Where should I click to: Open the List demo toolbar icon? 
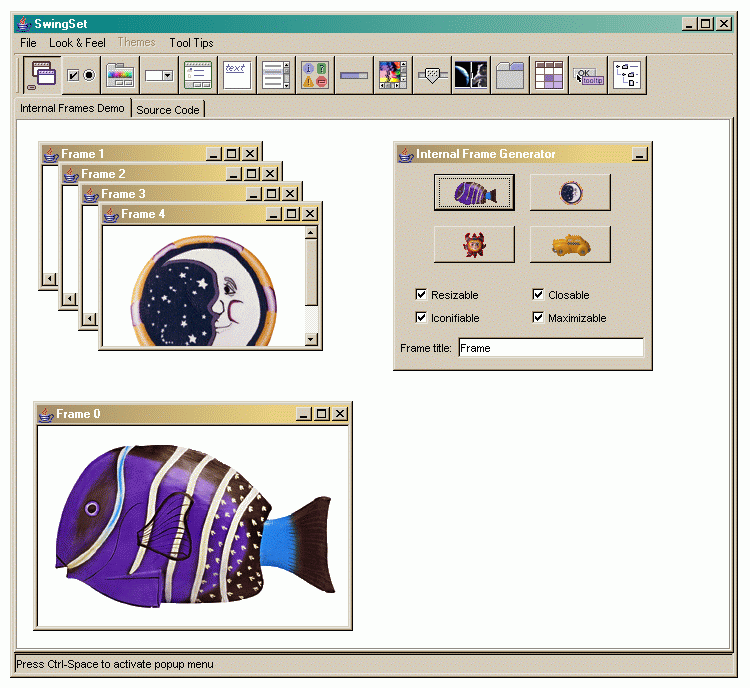click(x=276, y=75)
